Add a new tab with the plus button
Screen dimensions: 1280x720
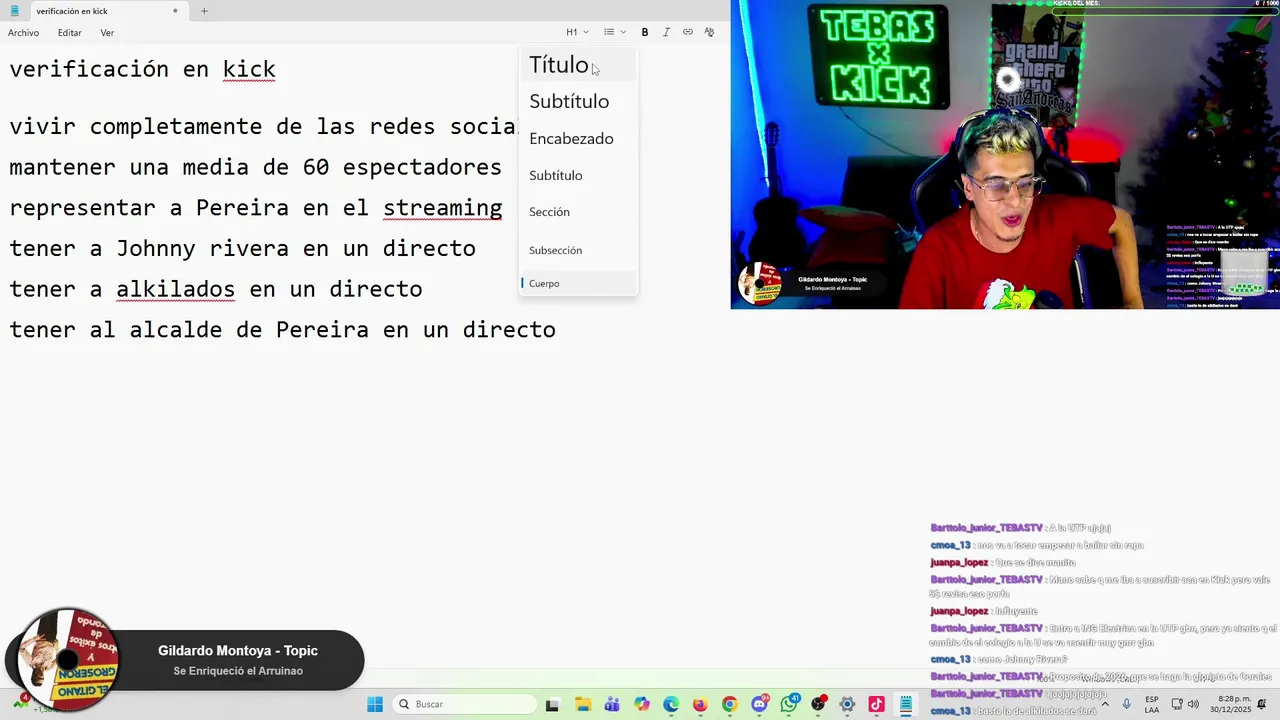point(204,11)
